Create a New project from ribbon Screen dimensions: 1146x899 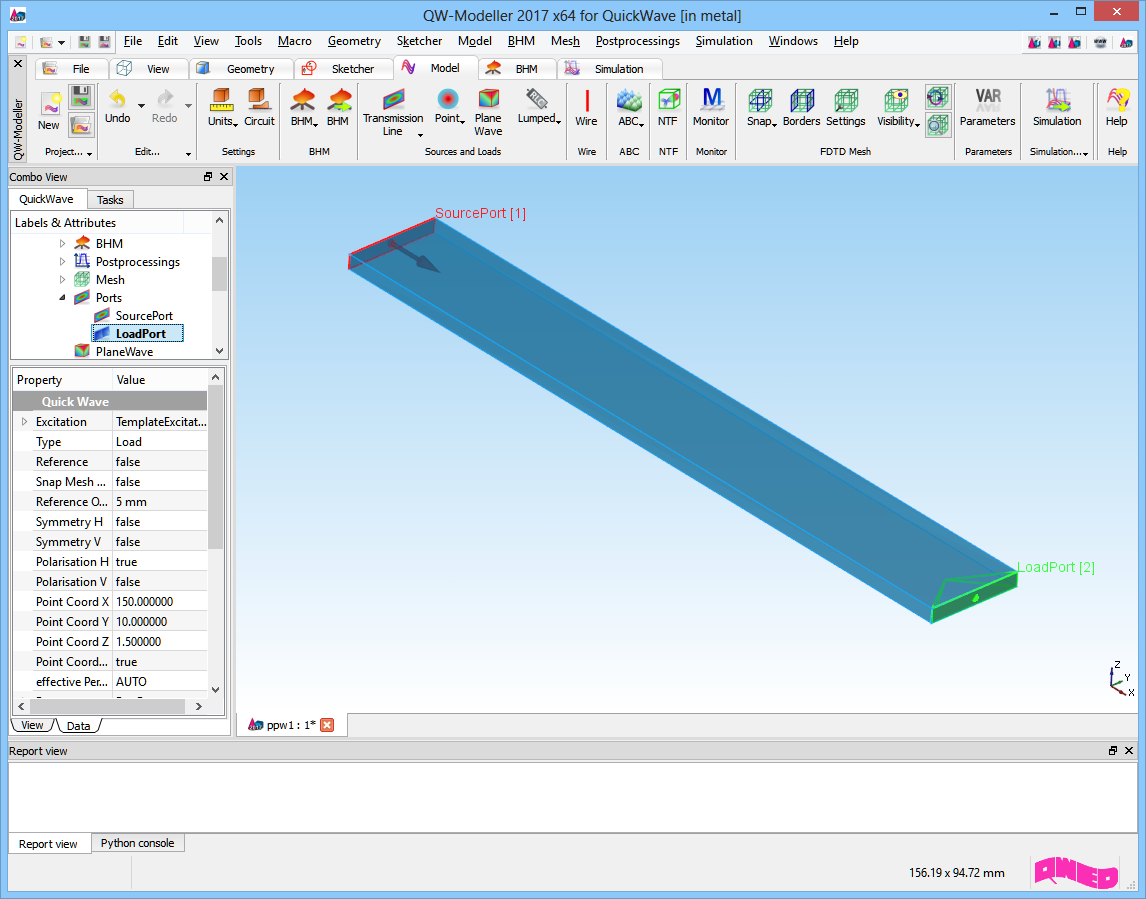pyautogui.click(x=49, y=111)
